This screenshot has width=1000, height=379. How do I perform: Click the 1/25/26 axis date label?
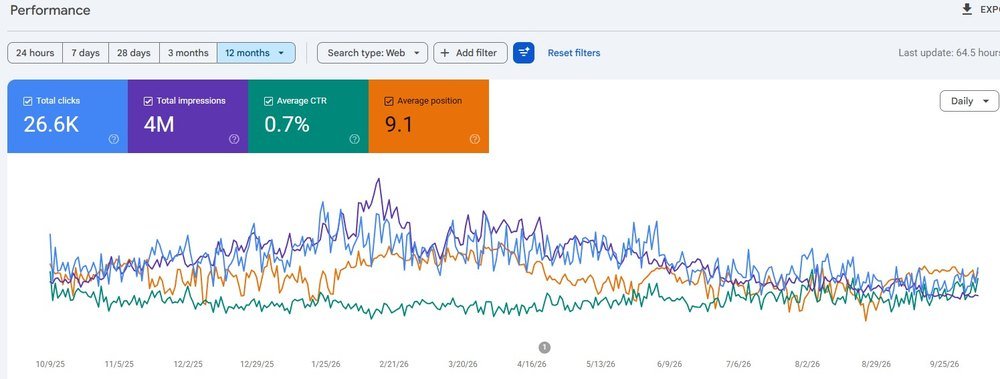click(325, 364)
